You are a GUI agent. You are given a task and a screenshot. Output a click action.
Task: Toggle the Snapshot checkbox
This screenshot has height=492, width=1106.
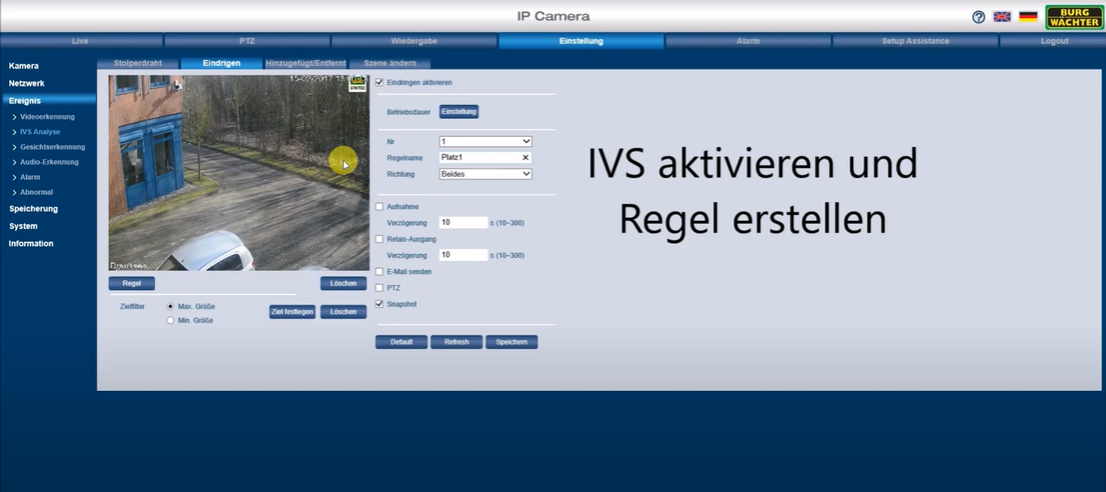pyautogui.click(x=380, y=304)
